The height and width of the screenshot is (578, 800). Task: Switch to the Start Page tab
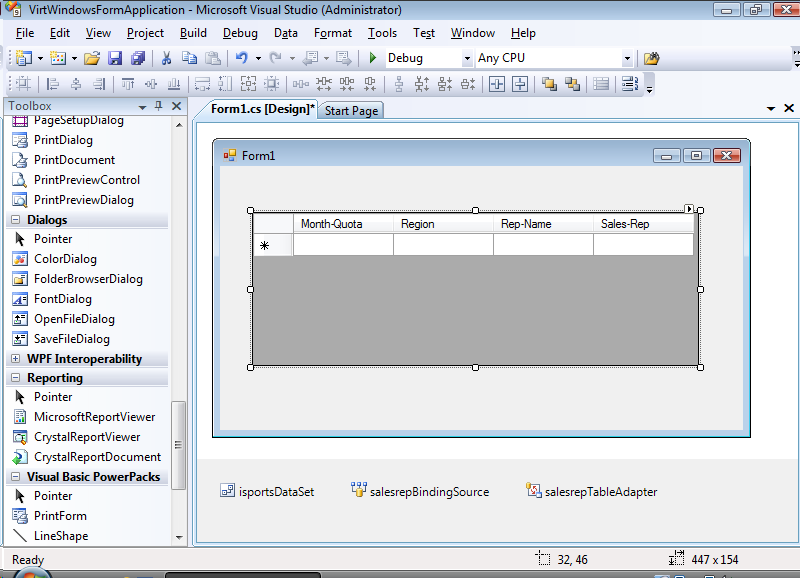point(351,111)
